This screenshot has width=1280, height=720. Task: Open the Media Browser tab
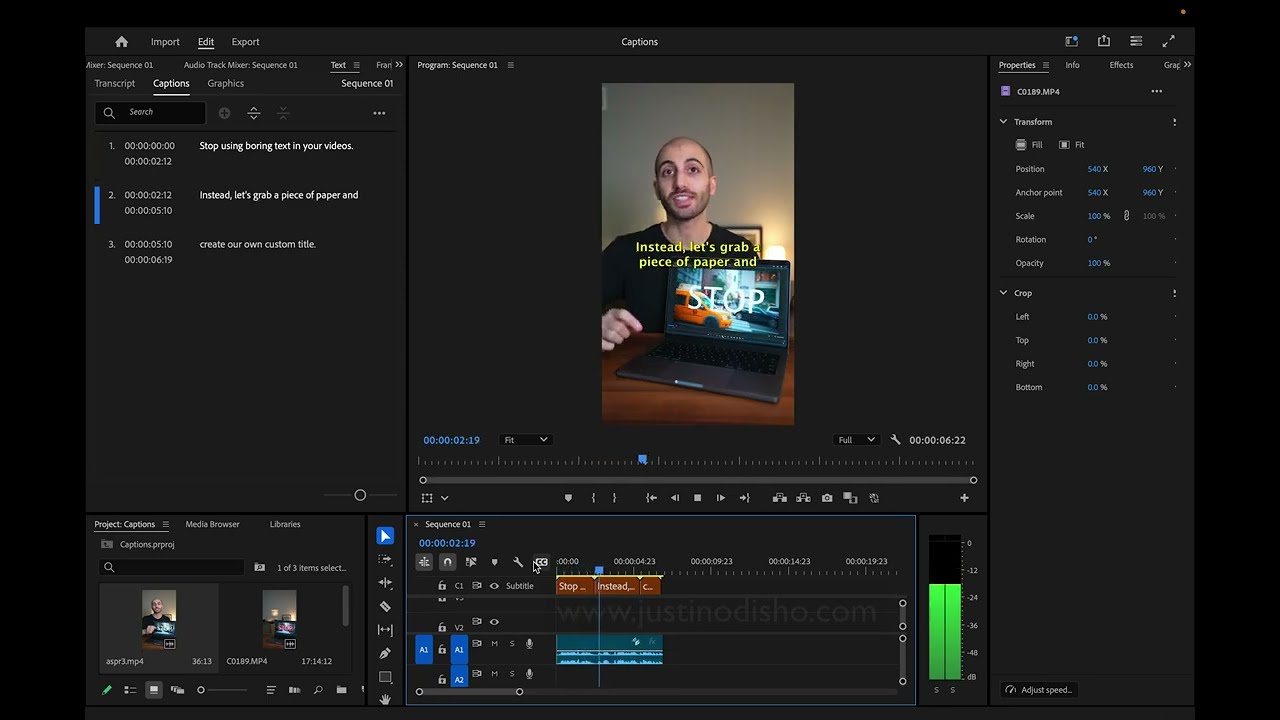212,524
